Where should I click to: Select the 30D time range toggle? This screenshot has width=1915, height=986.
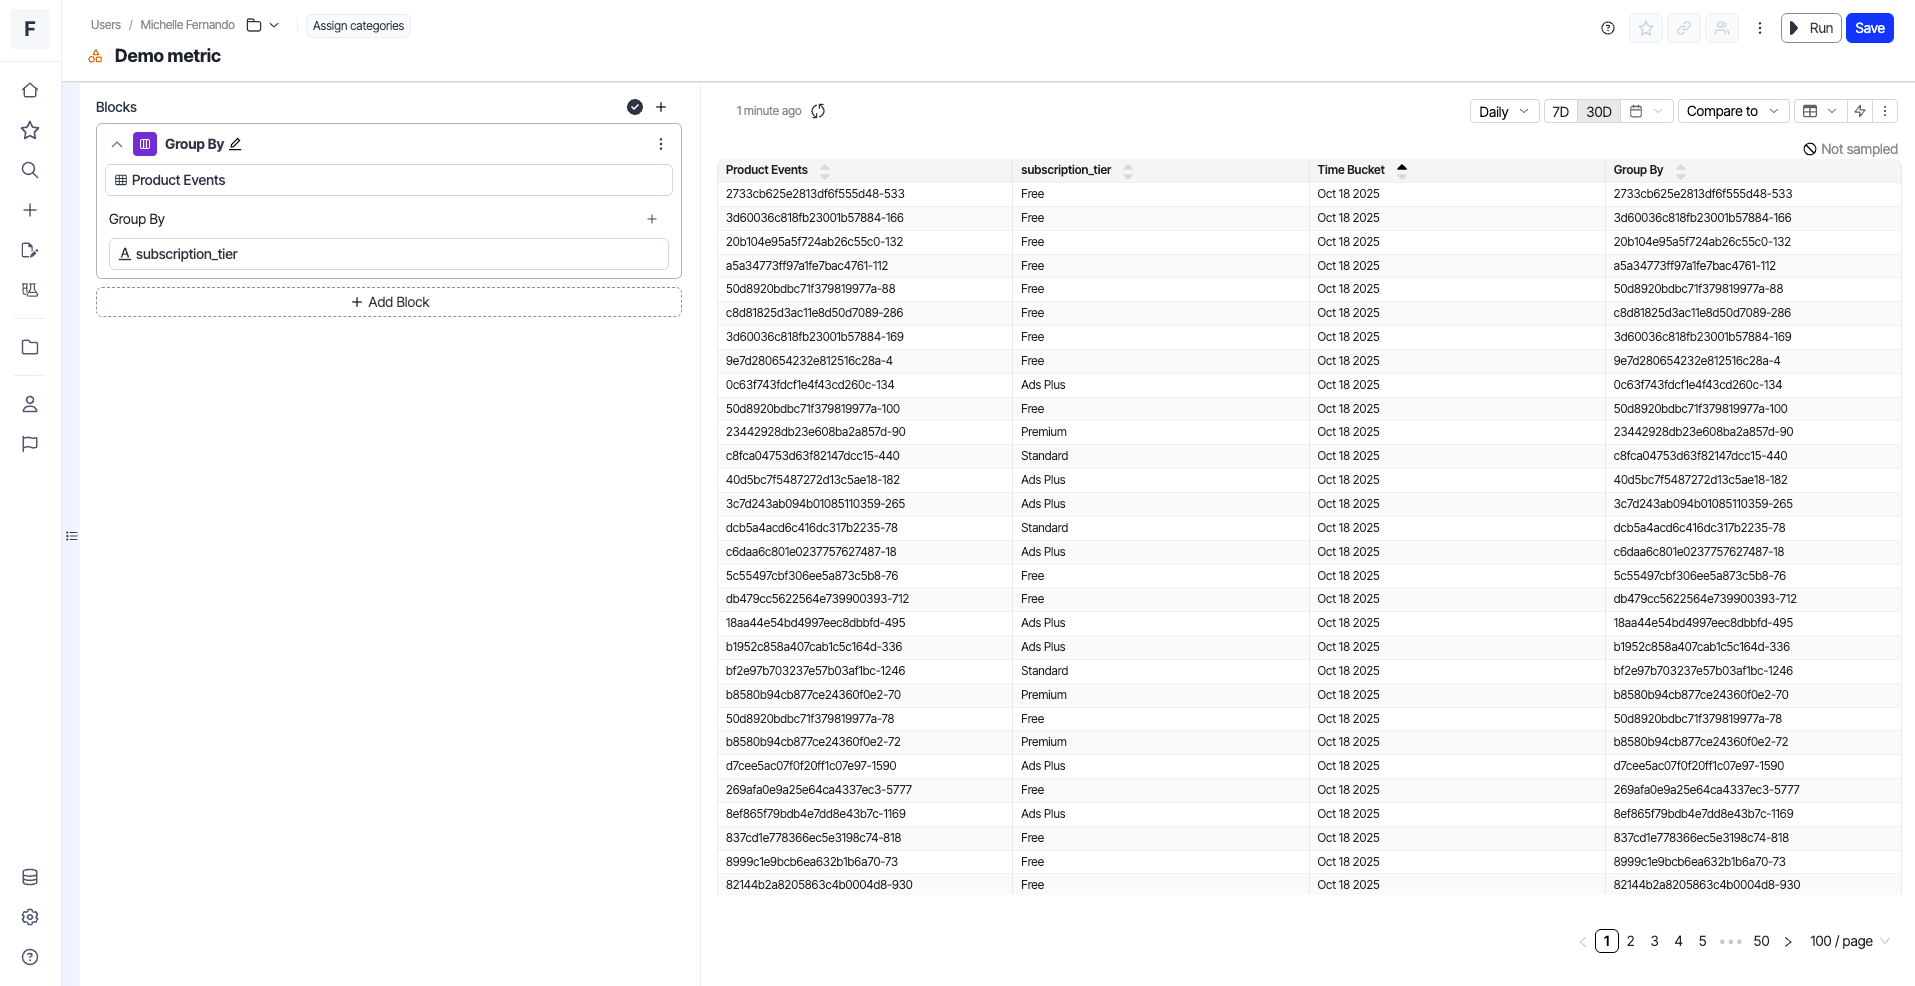[x=1598, y=111]
